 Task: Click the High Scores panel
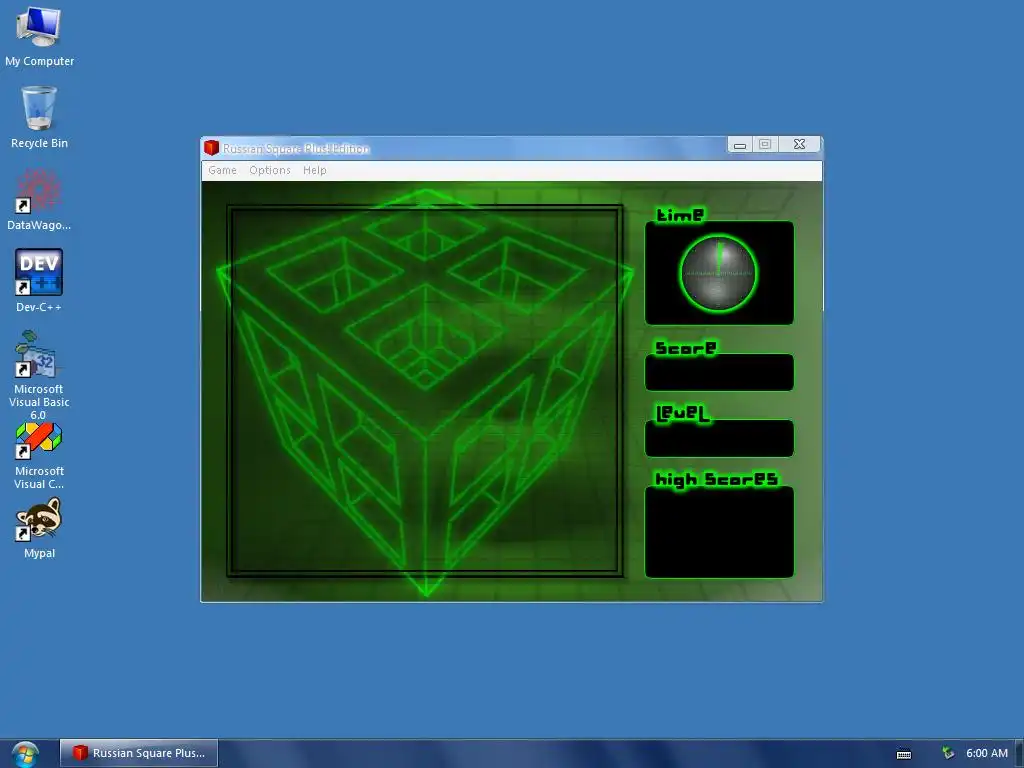click(x=719, y=532)
